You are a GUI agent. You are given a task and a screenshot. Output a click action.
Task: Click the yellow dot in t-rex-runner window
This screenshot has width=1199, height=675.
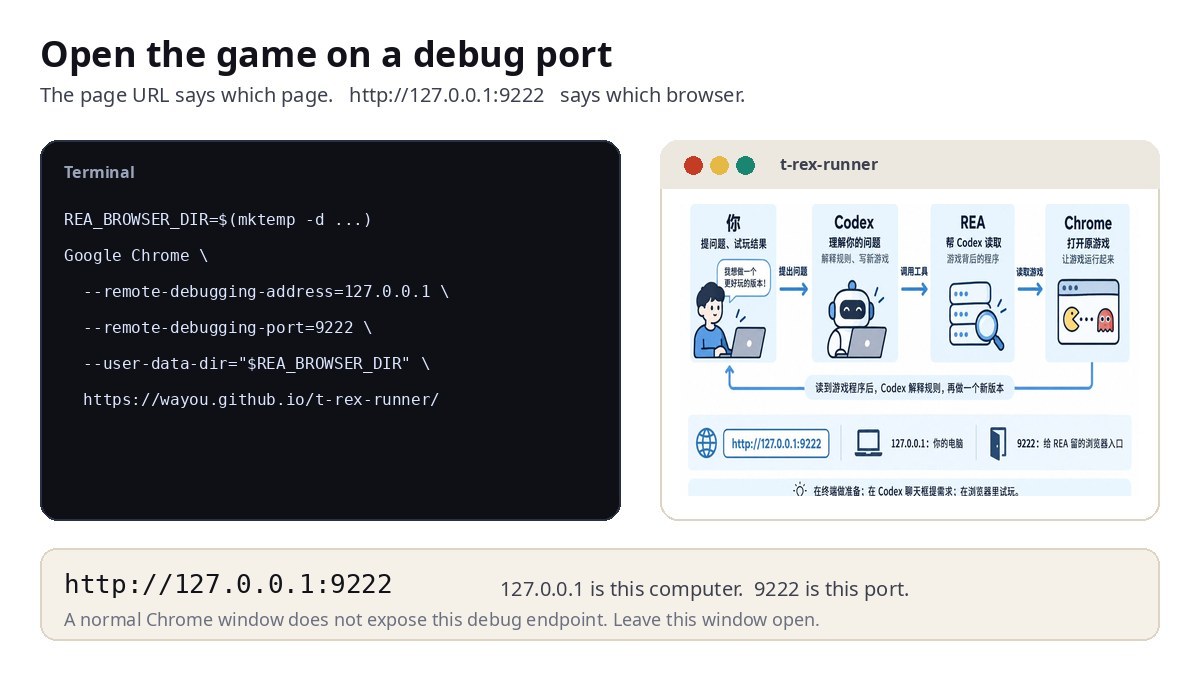720,165
